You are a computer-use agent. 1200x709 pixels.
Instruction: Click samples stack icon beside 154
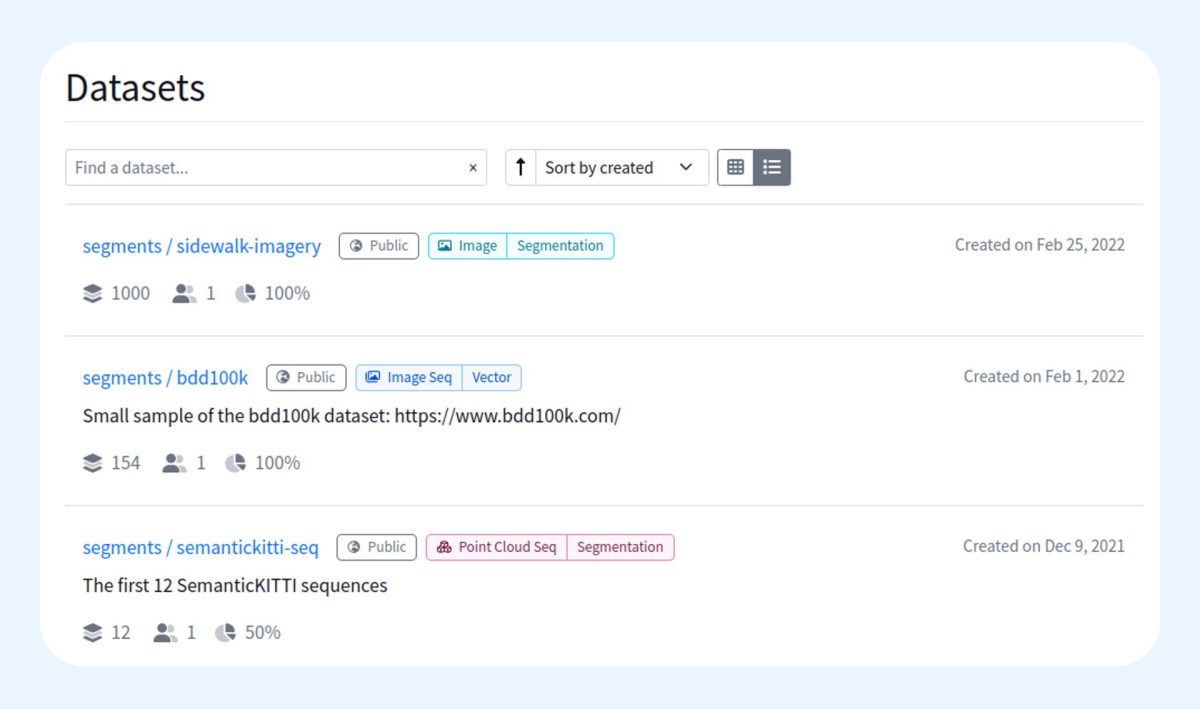point(93,463)
